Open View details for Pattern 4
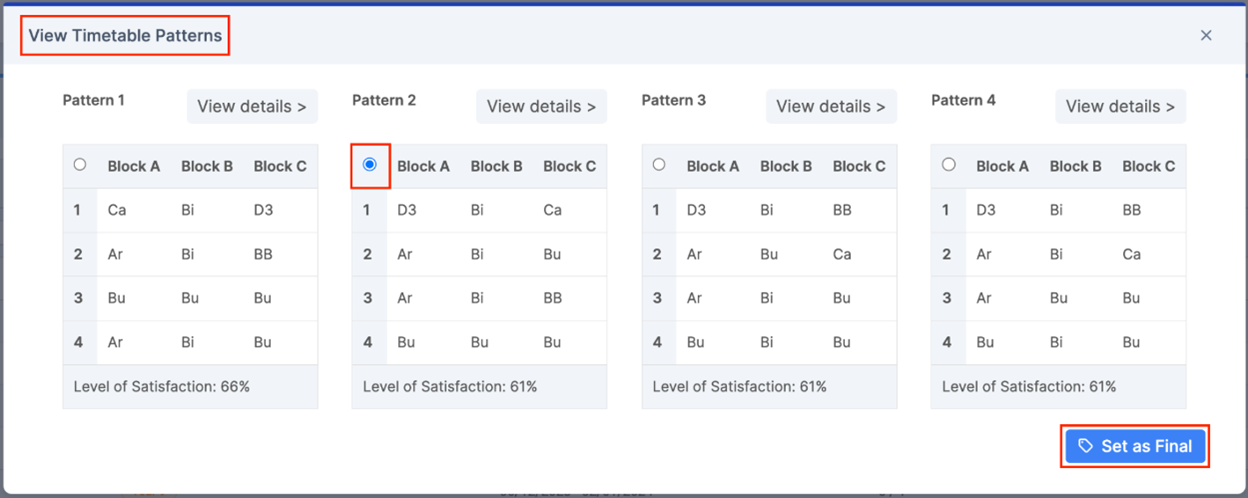 tap(1120, 106)
